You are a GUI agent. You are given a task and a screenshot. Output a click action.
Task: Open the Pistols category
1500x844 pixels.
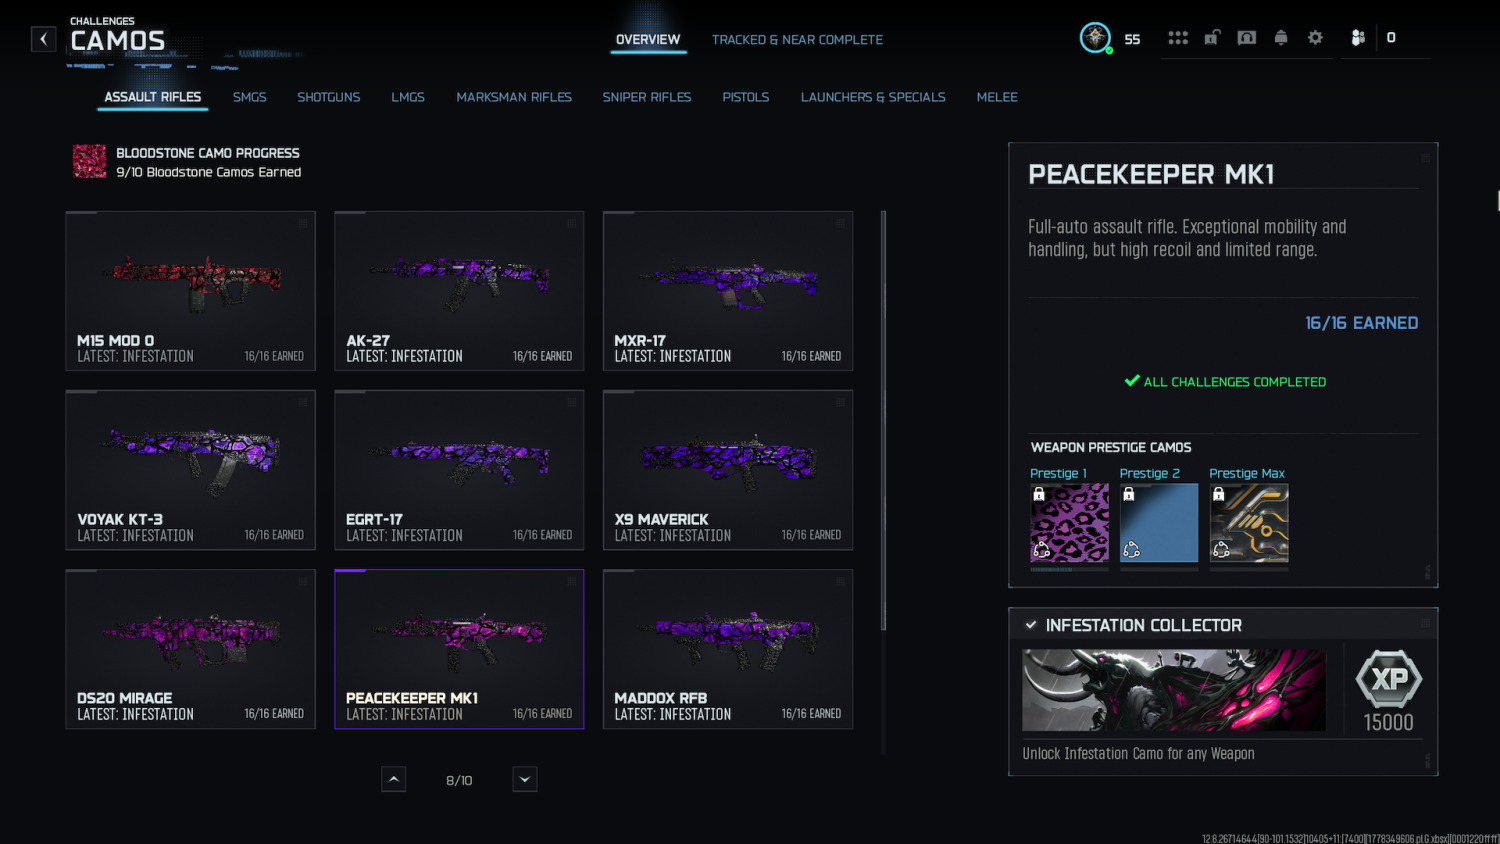click(746, 97)
